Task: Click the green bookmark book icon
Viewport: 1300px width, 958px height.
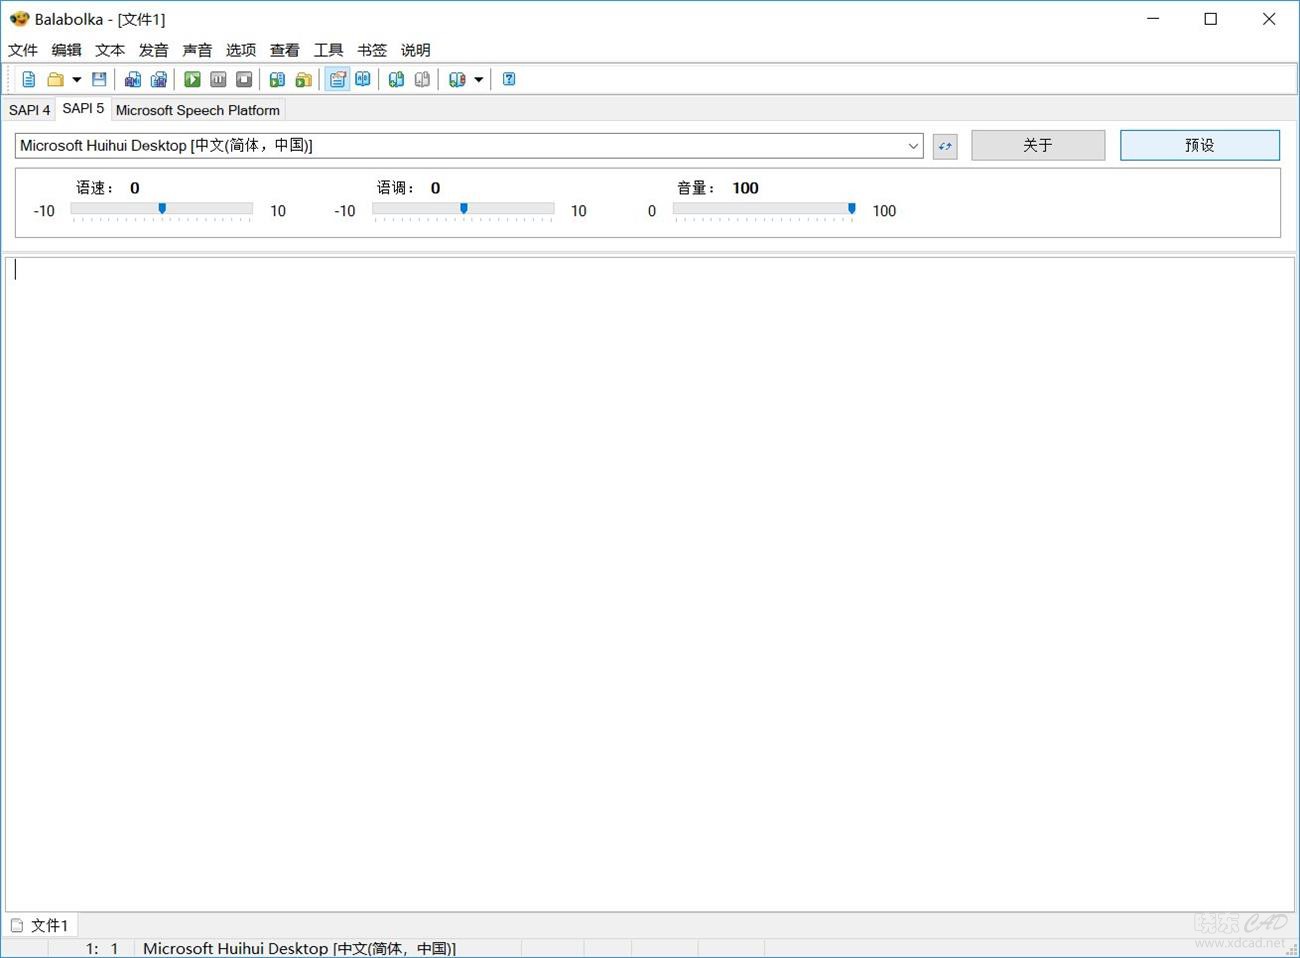Action: coord(396,80)
